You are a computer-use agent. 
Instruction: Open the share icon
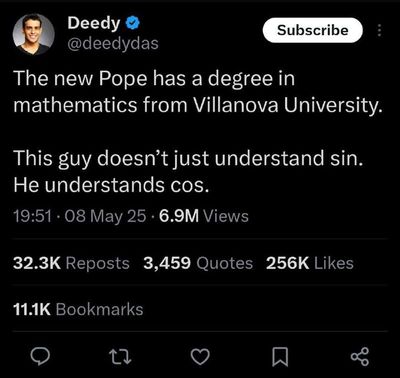(x=360, y=357)
